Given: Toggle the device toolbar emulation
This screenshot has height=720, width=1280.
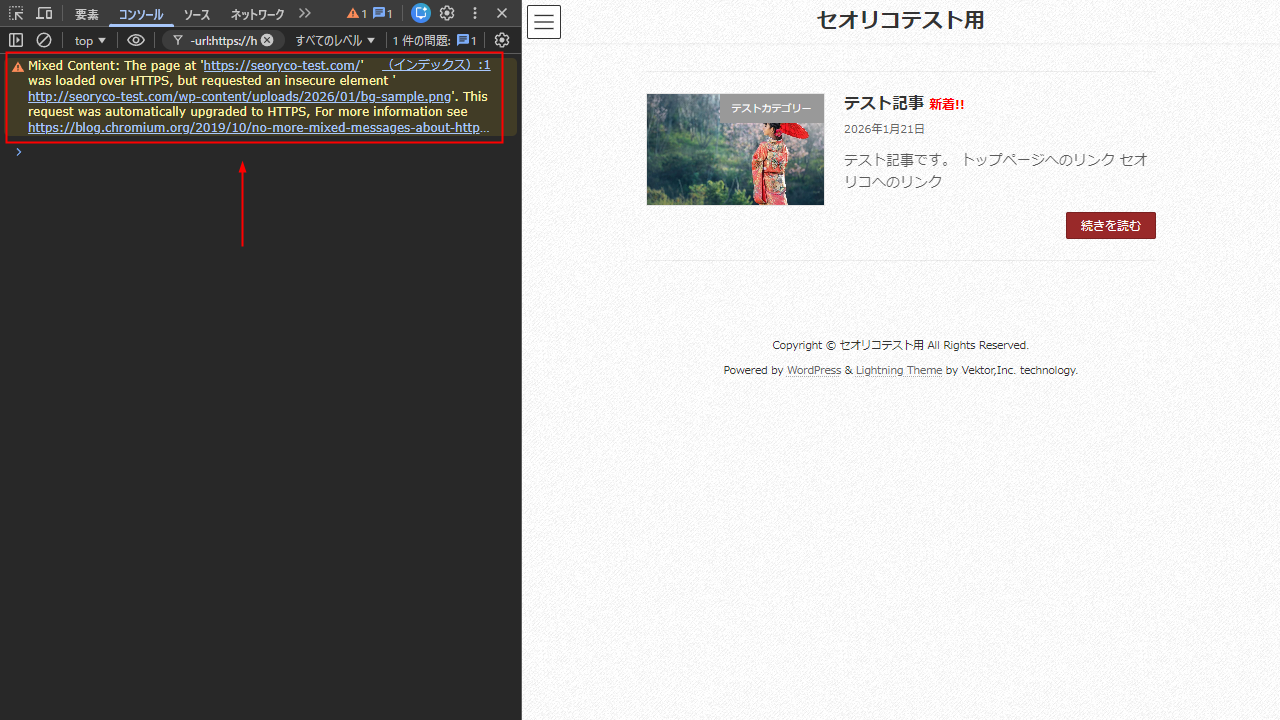Looking at the screenshot, I should point(44,14).
